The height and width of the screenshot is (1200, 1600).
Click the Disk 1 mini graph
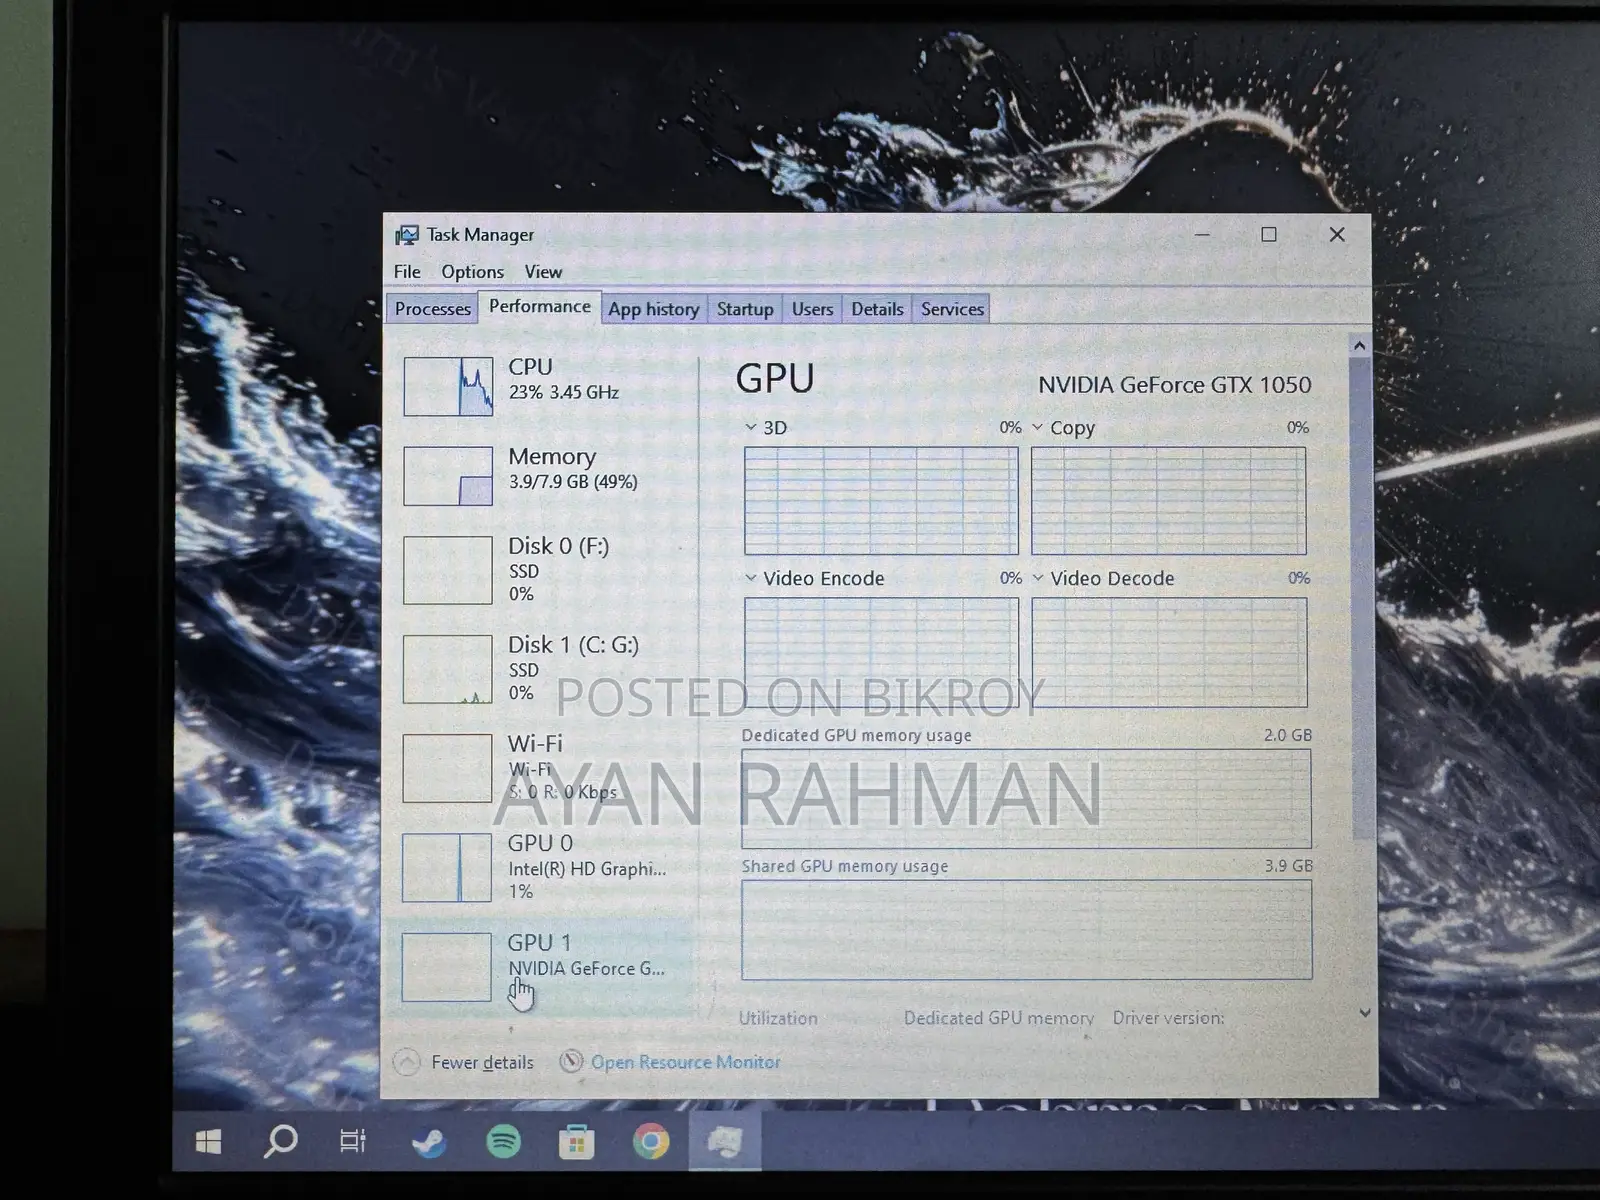pyautogui.click(x=448, y=669)
